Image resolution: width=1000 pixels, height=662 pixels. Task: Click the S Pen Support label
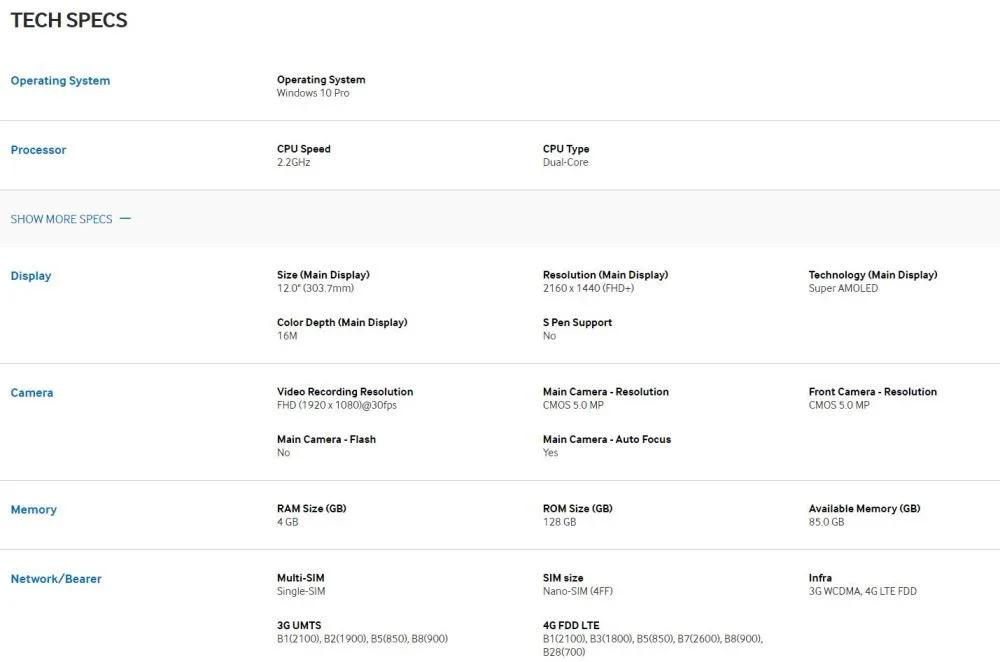[x=577, y=322]
